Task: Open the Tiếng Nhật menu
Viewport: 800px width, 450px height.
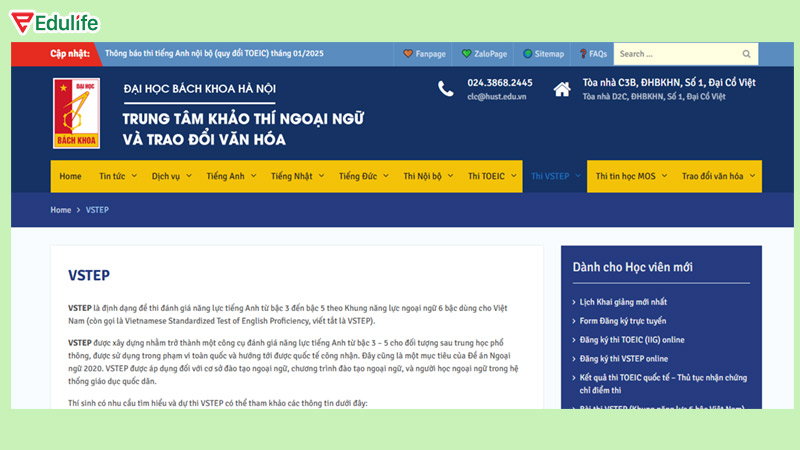Action: click(297, 176)
